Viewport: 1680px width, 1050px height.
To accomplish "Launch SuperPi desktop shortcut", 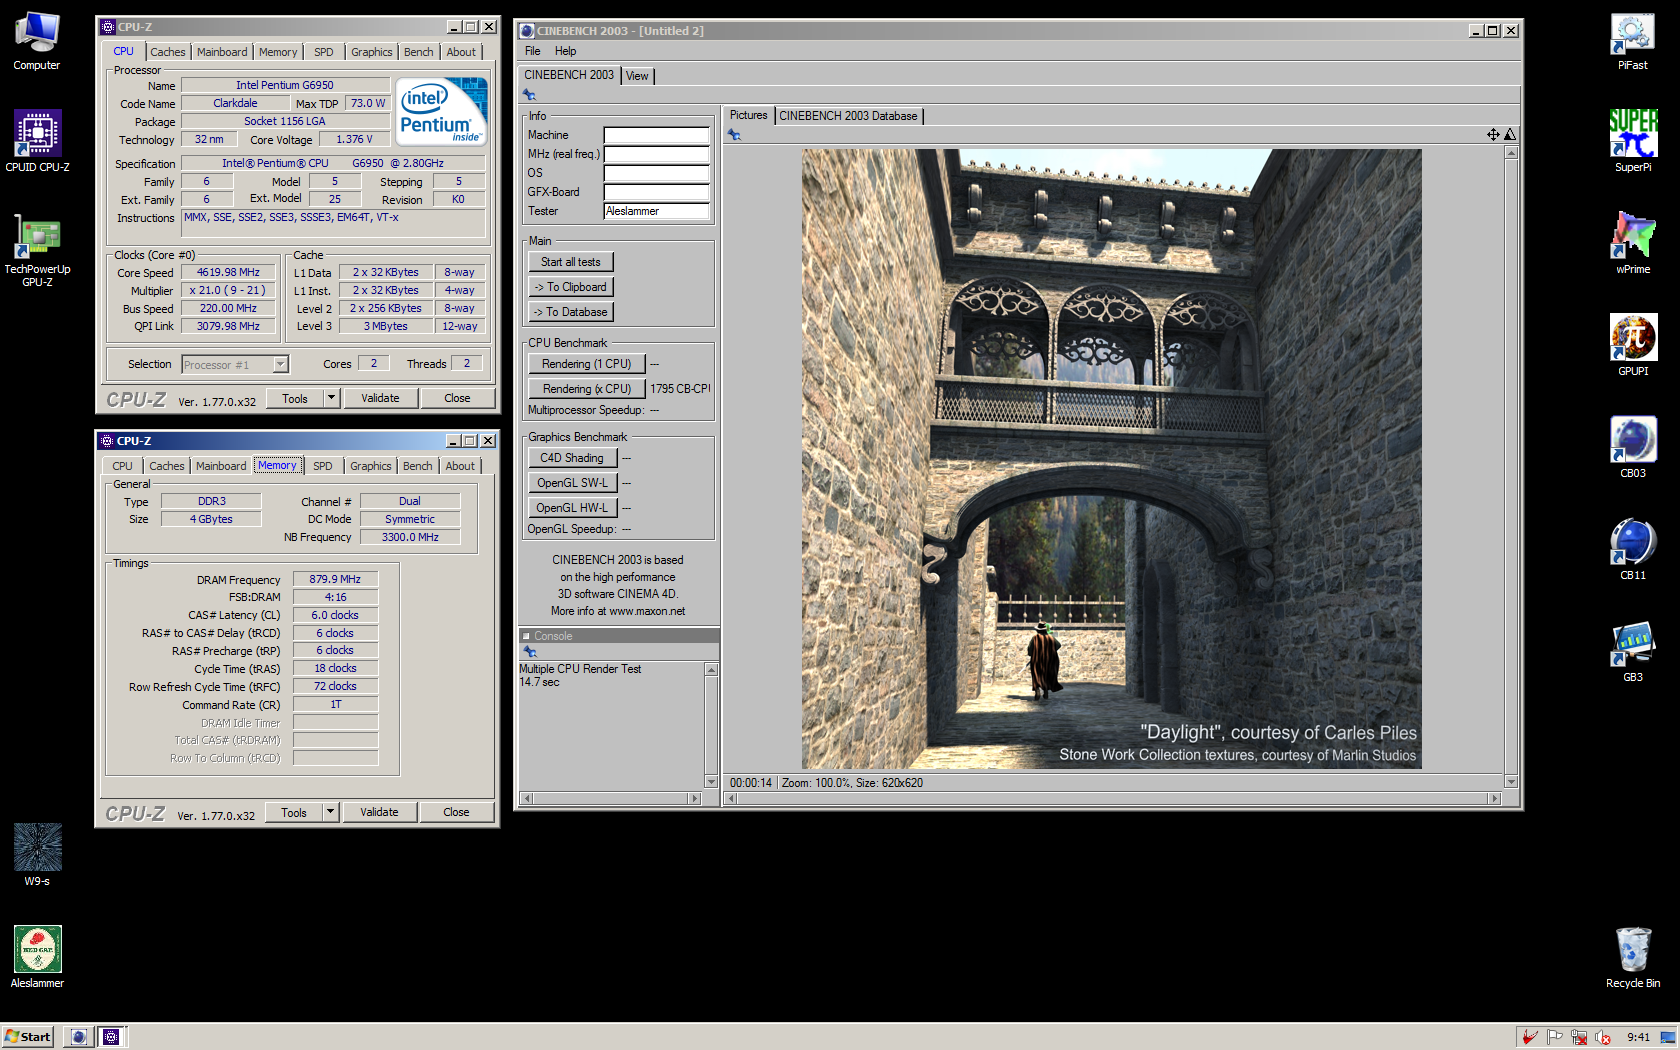I will pyautogui.click(x=1633, y=141).
